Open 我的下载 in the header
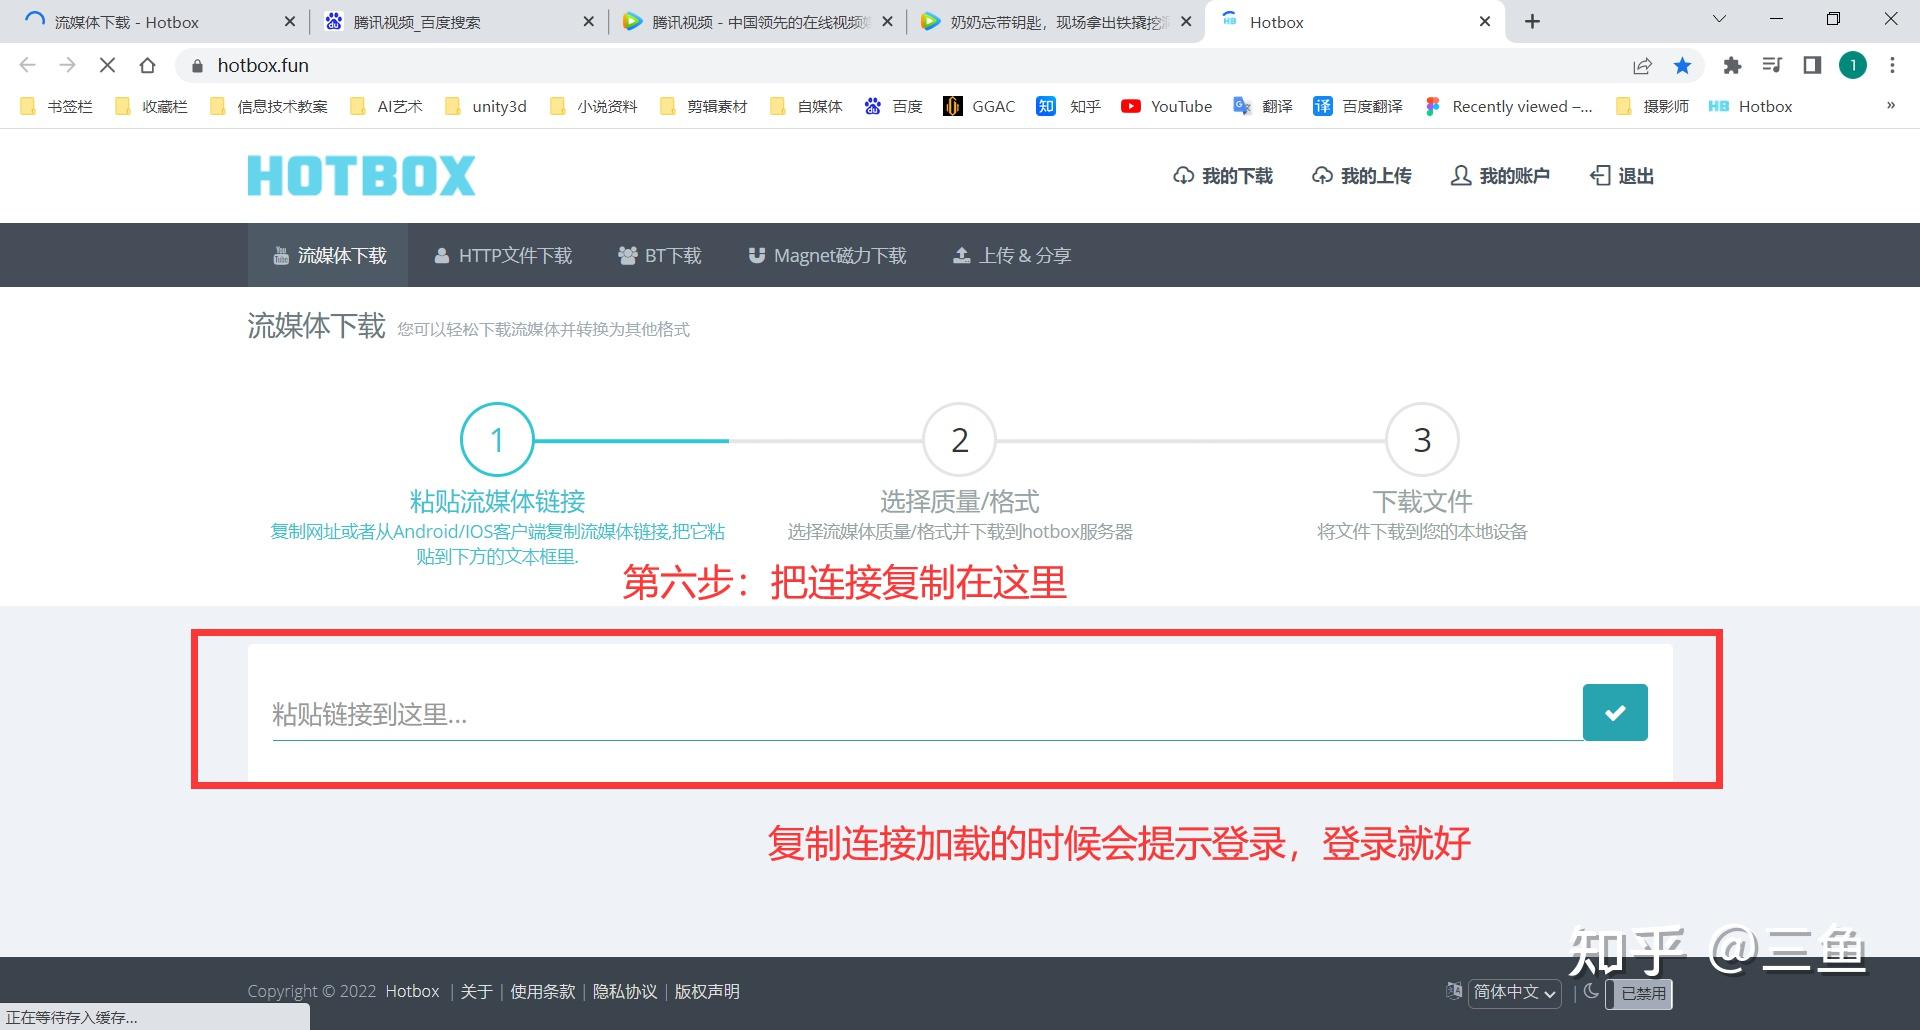Screen dimensions: 1920x1030 coord(1223,176)
